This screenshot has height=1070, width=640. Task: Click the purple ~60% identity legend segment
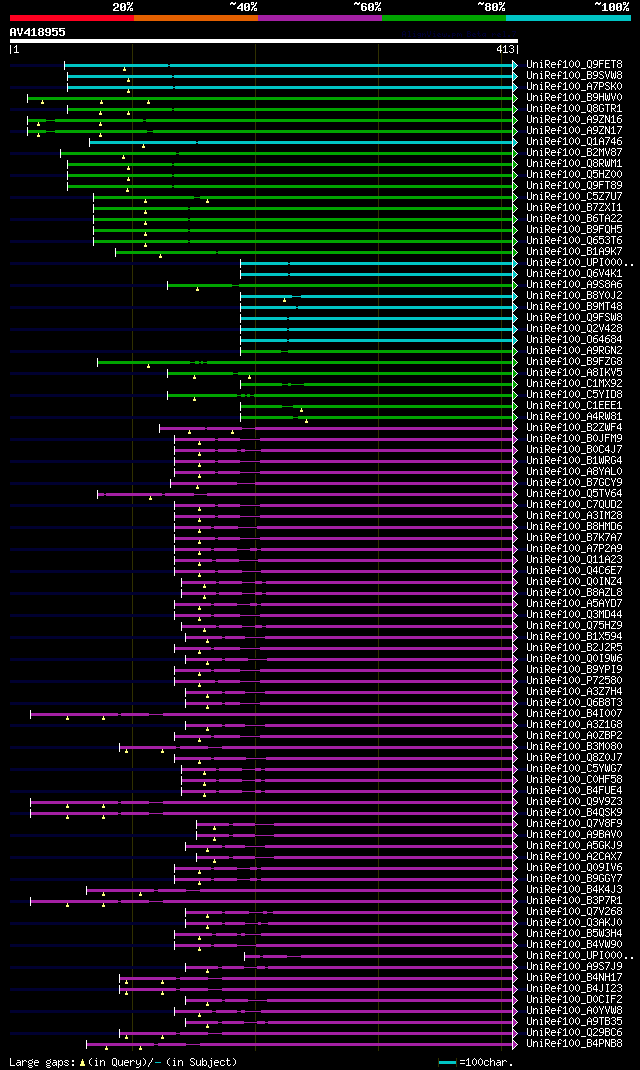pos(320,17)
